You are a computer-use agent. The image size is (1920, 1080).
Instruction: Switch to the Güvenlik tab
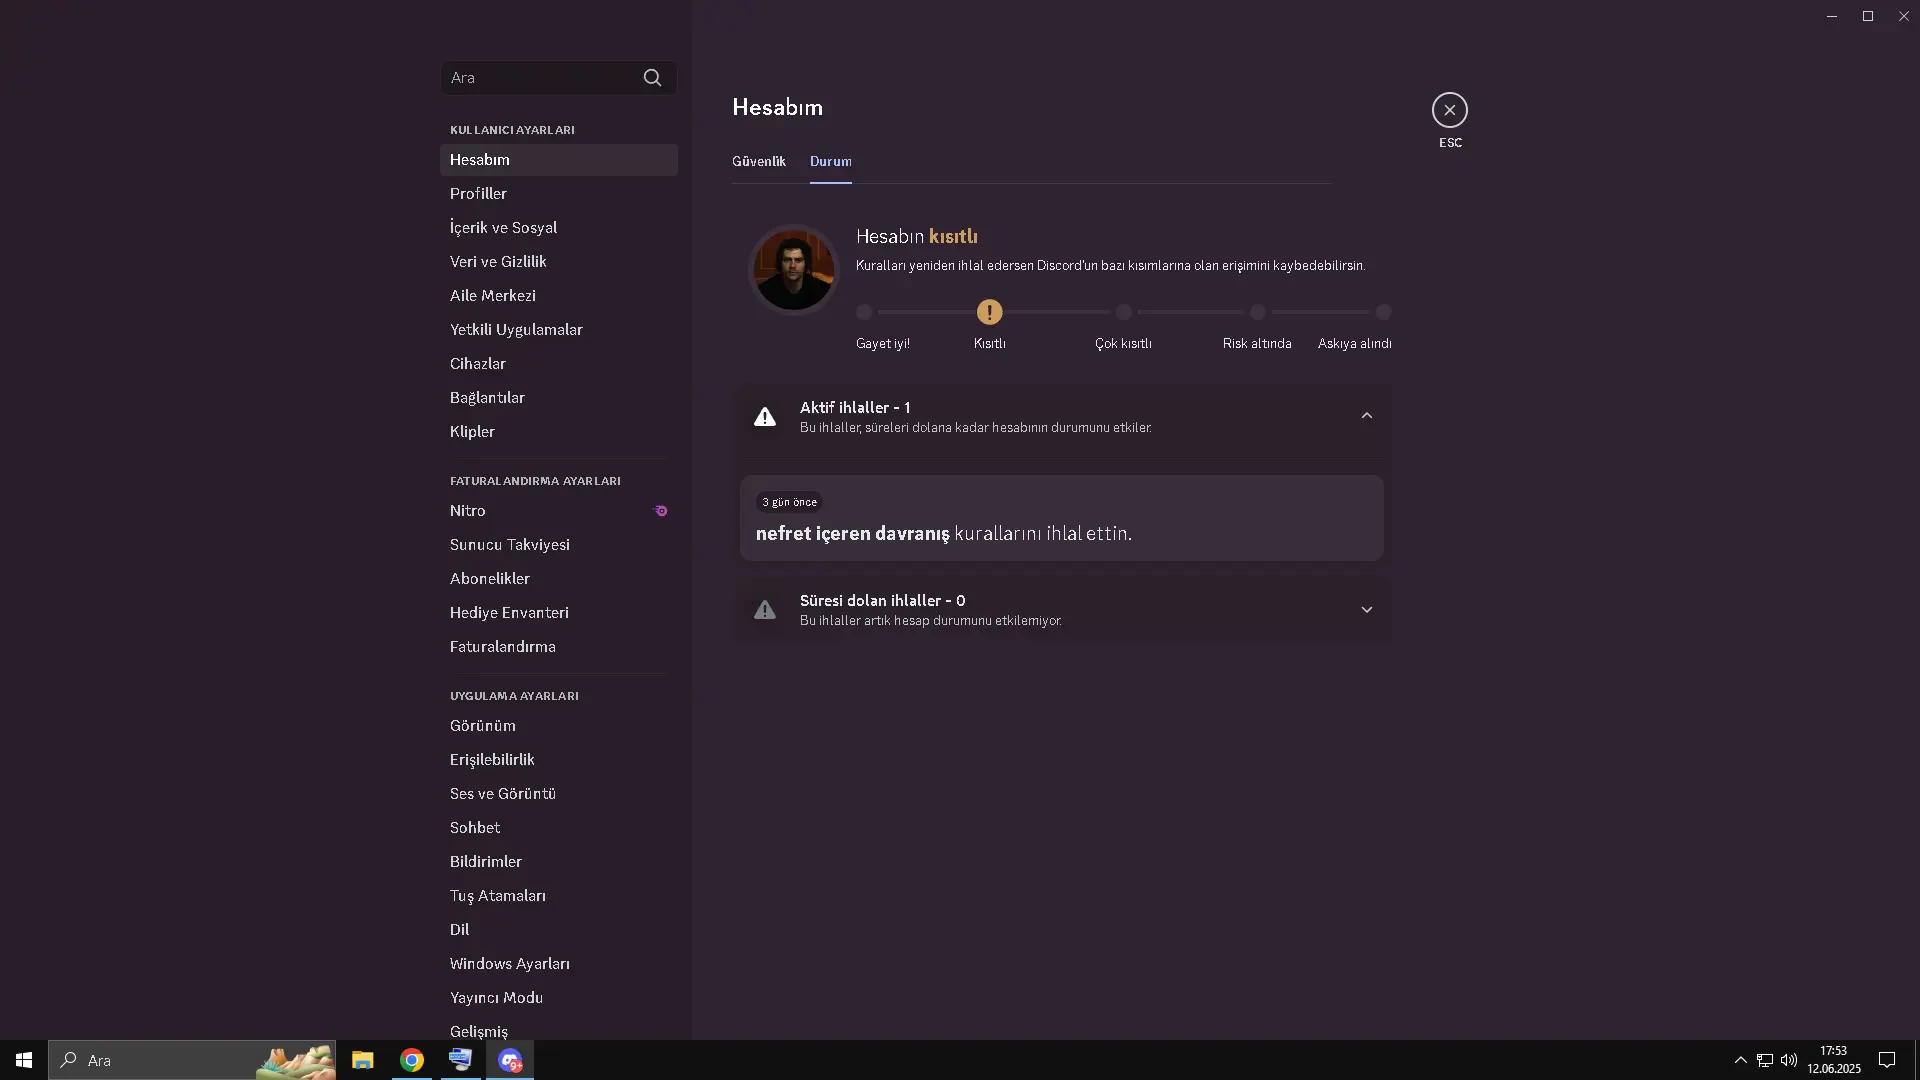click(759, 161)
